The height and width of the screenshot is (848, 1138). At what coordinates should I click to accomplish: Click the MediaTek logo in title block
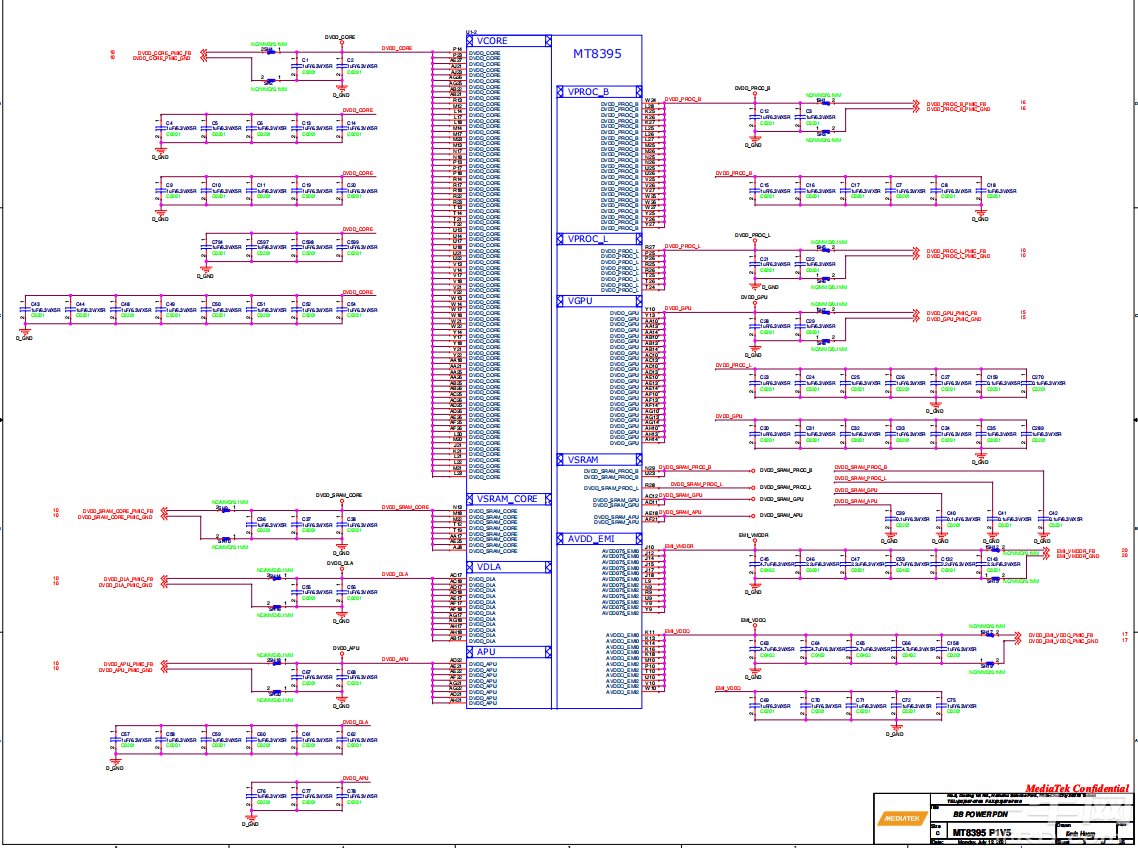point(901,818)
